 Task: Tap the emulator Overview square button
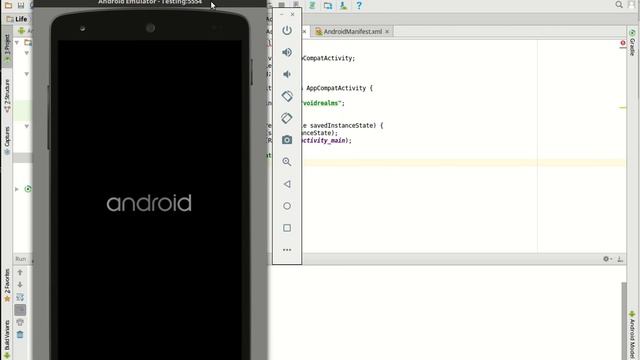coord(287,228)
